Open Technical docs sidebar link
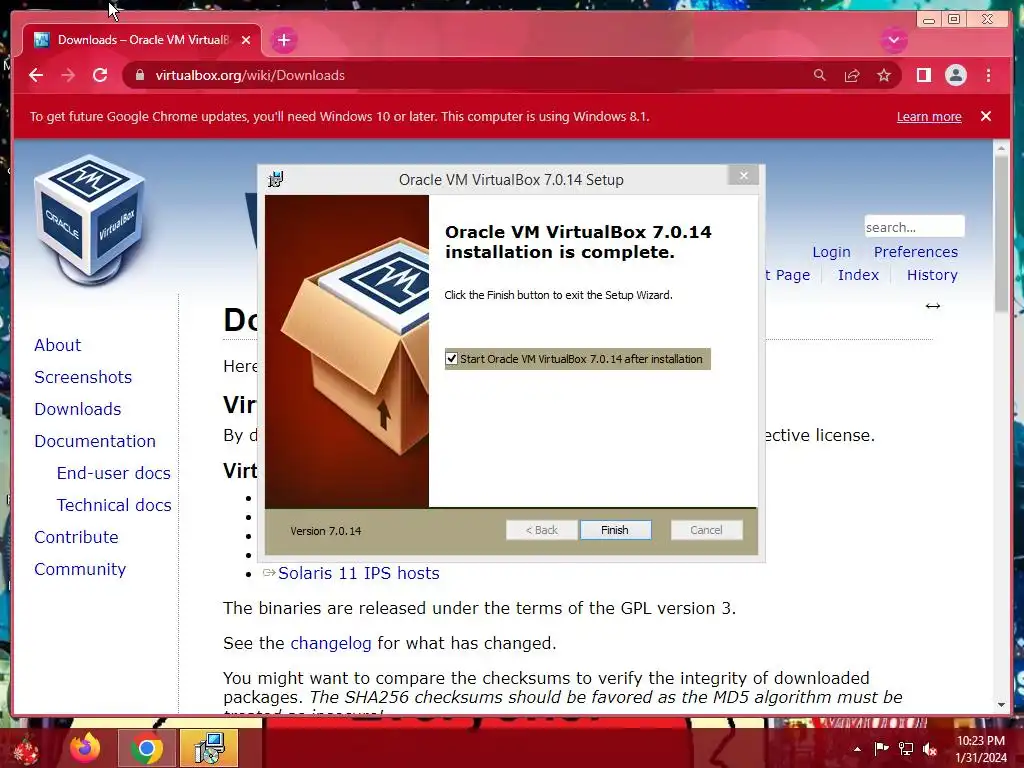The image size is (1024, 768). (114, 505)
